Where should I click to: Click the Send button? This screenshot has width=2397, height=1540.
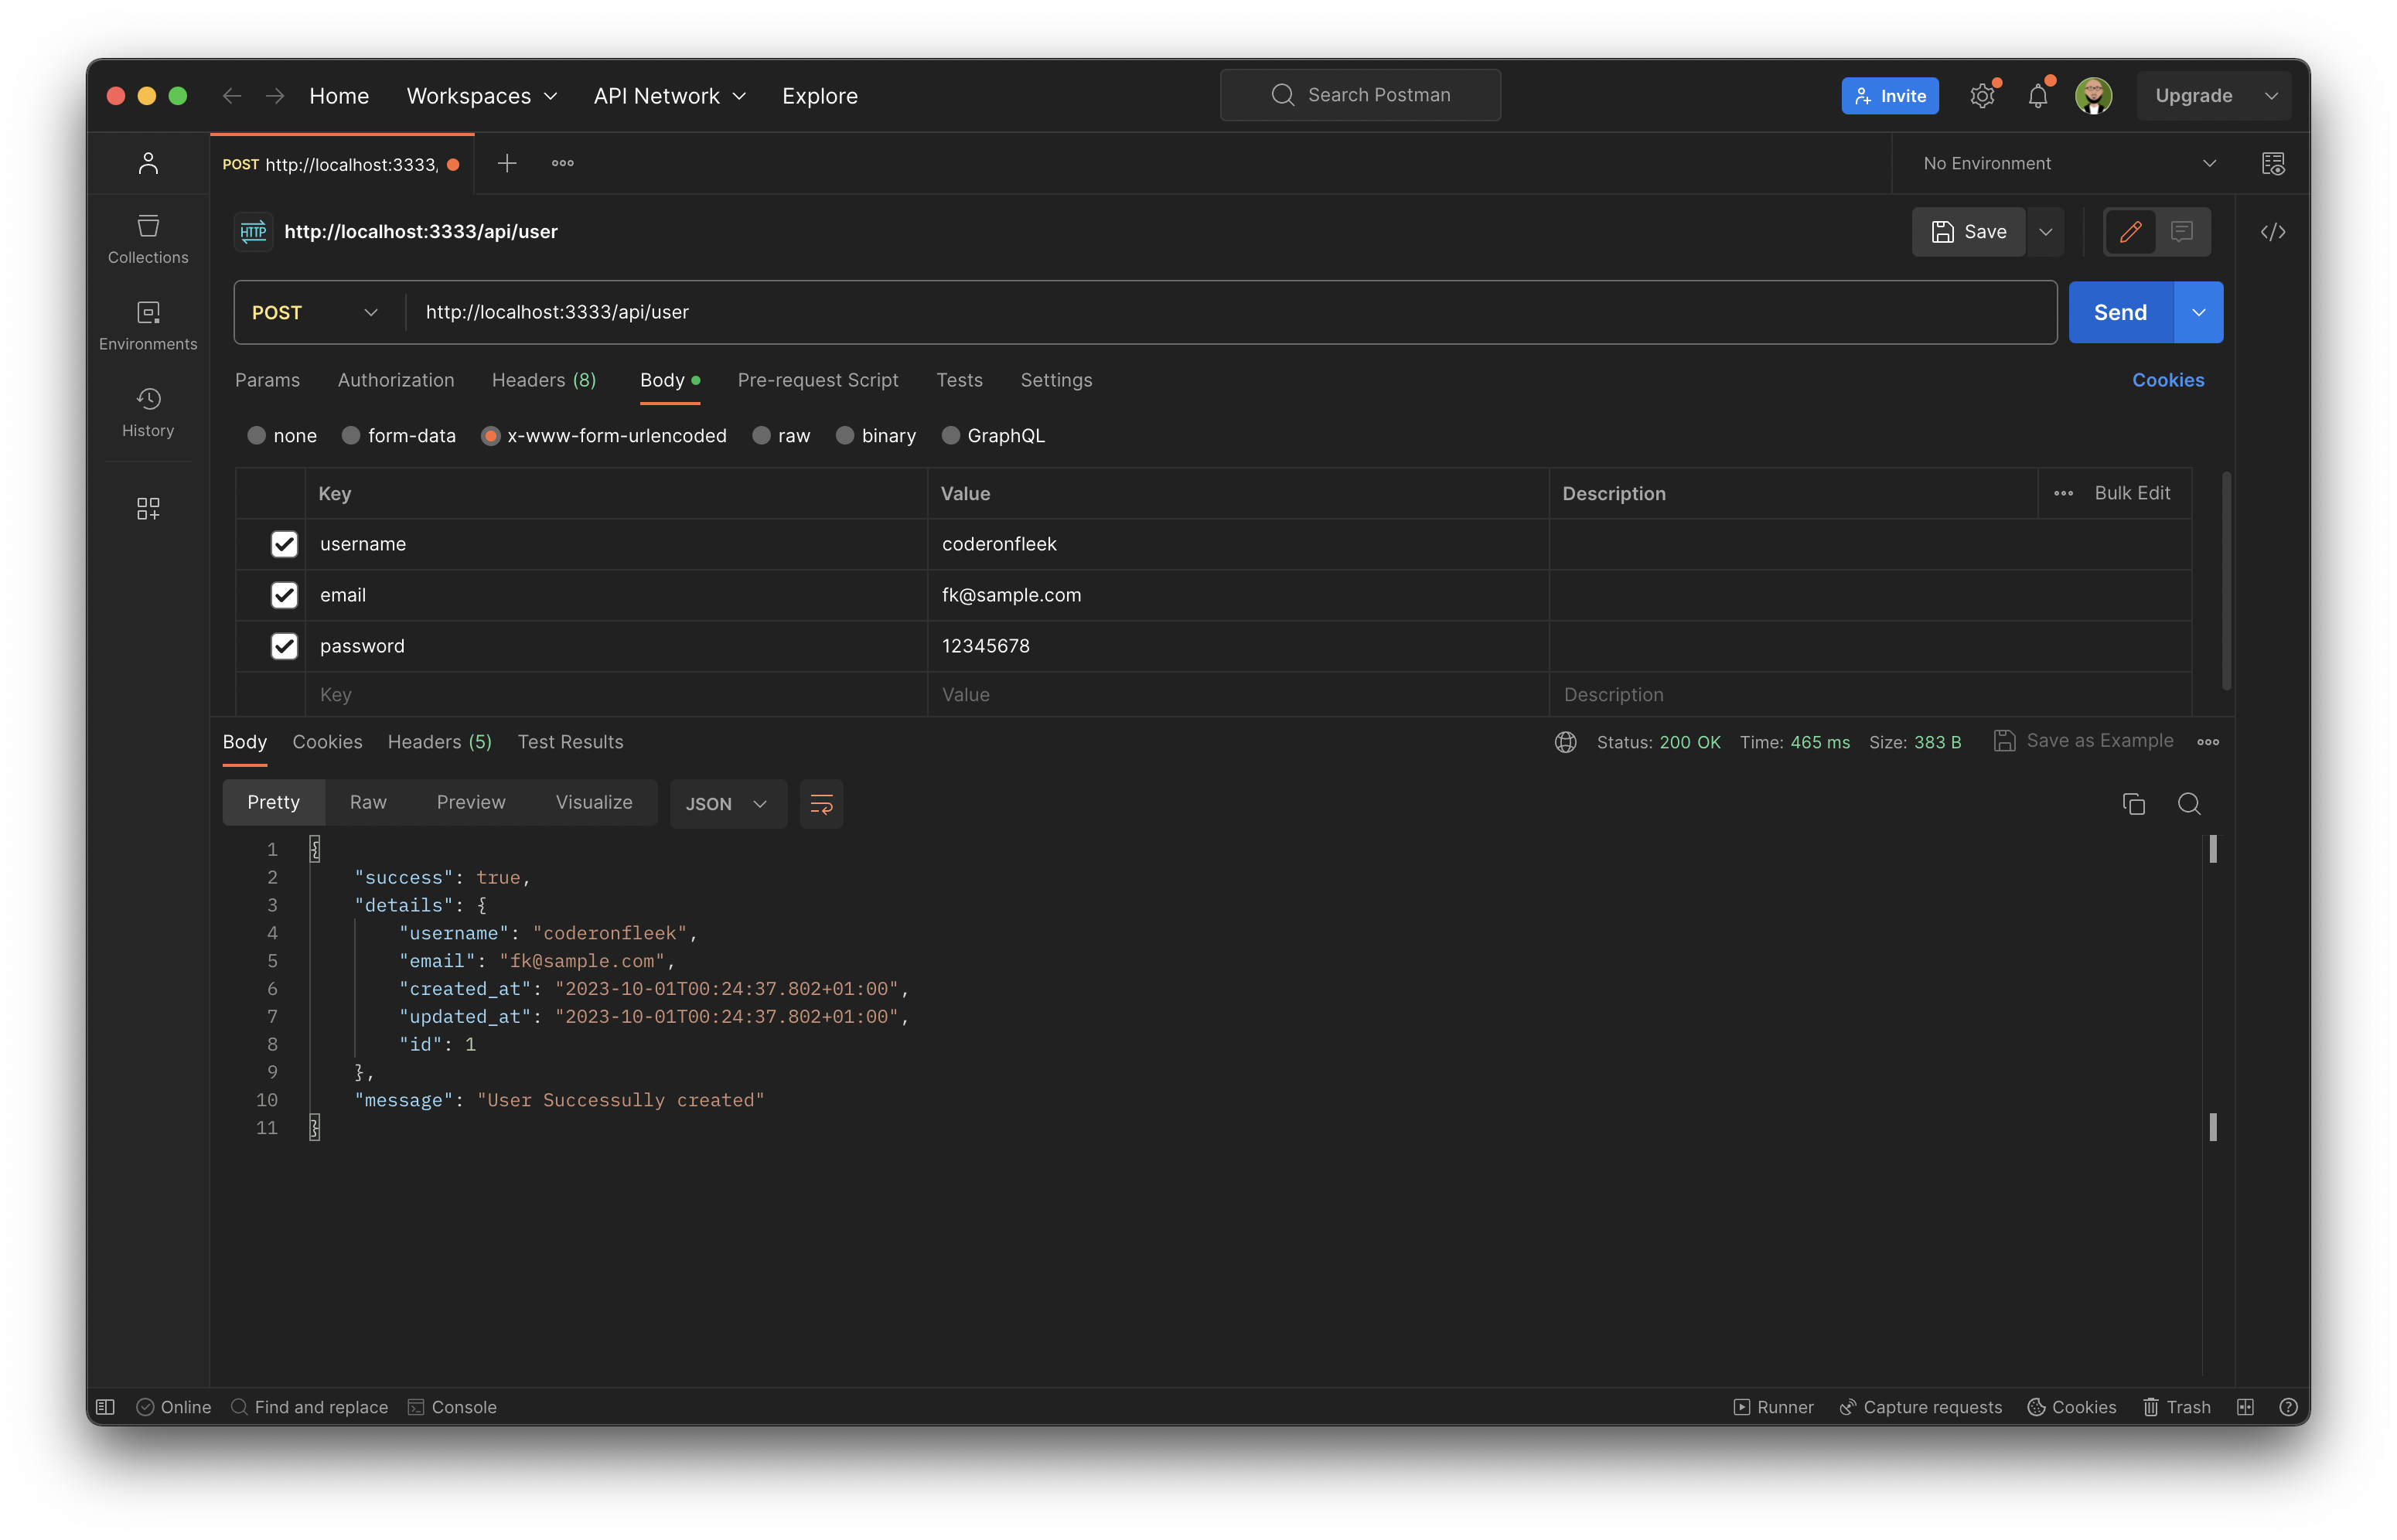coord(2120,313)
